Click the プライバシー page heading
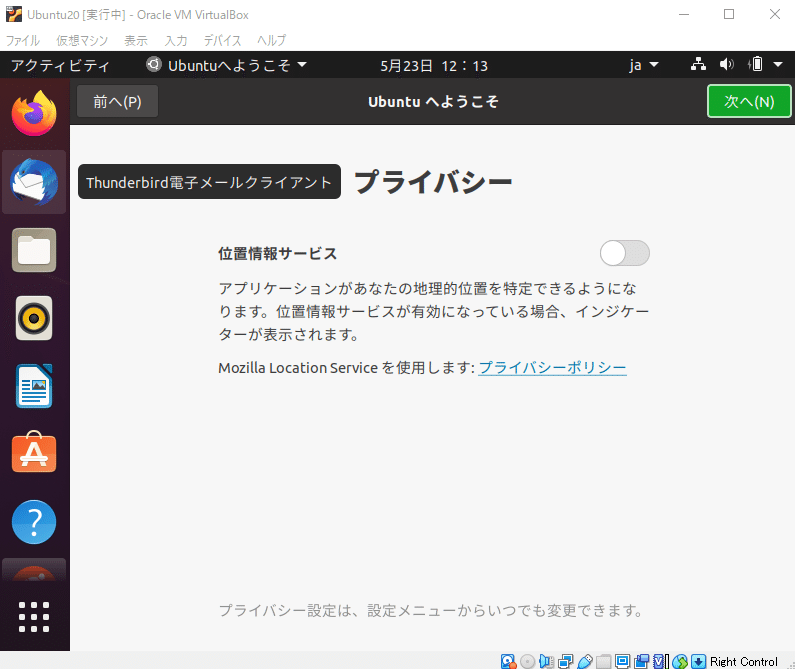The height and width of the screenshot is (669, 795). pyautogui.click(x=433, y=182)
